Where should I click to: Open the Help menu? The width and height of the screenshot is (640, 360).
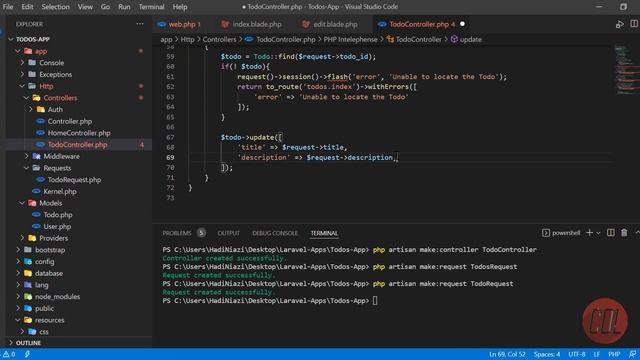[180, 7]
